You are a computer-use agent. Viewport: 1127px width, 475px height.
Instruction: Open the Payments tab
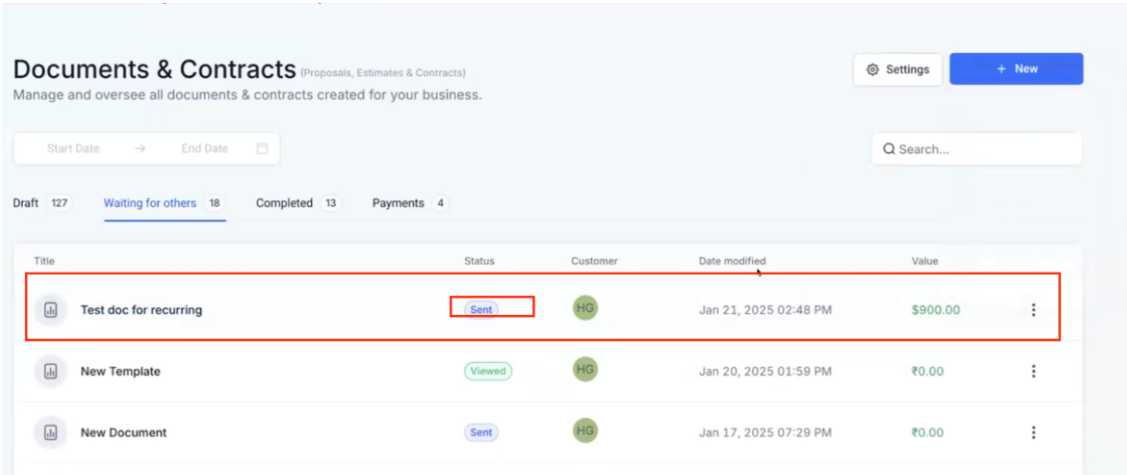[x=398, y=203]
